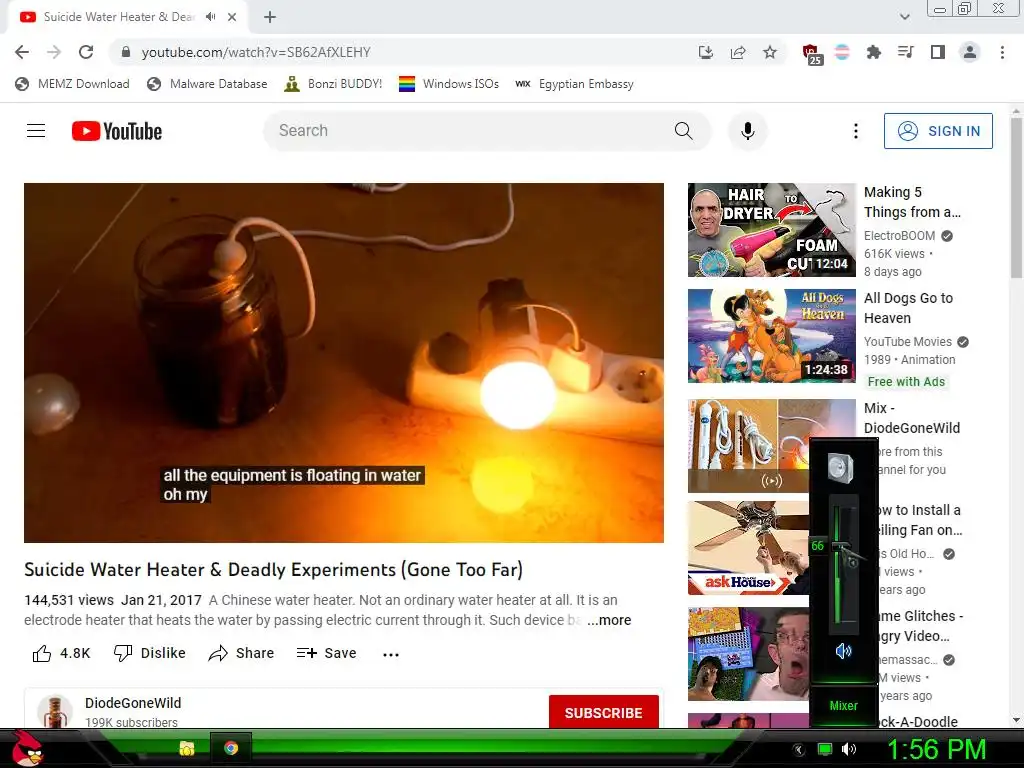This screenshot has width=1024, height=768.
Task: Click the install app icon in address bar
Action: (x=705, y=52)
